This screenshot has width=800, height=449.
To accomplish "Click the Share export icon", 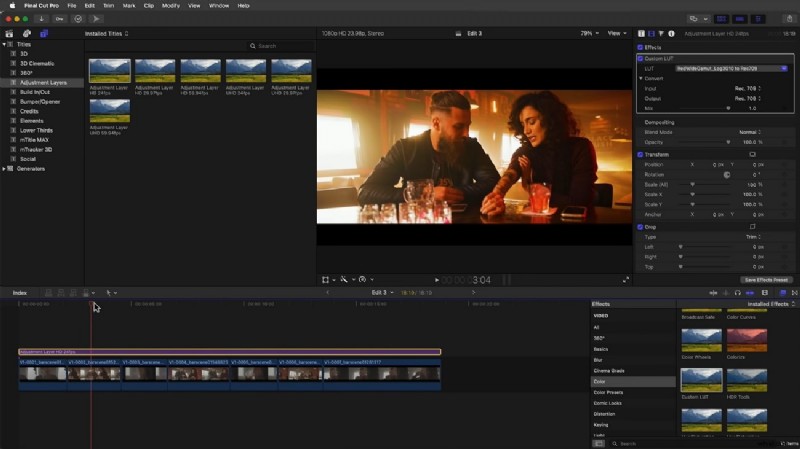I will [x=789, y=19].
